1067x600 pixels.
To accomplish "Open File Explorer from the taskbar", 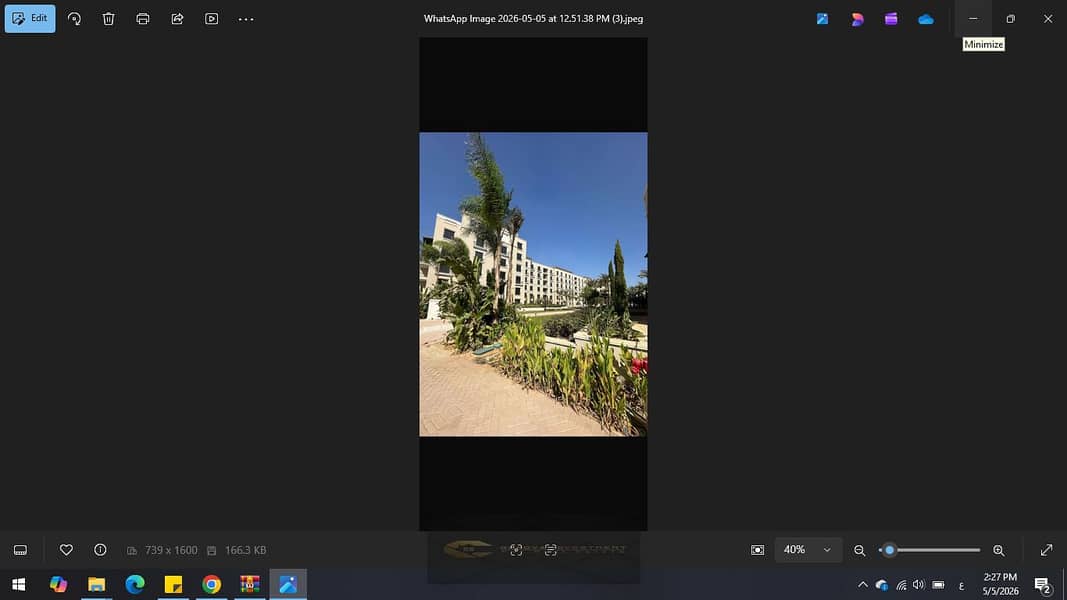I will [97, 584].
